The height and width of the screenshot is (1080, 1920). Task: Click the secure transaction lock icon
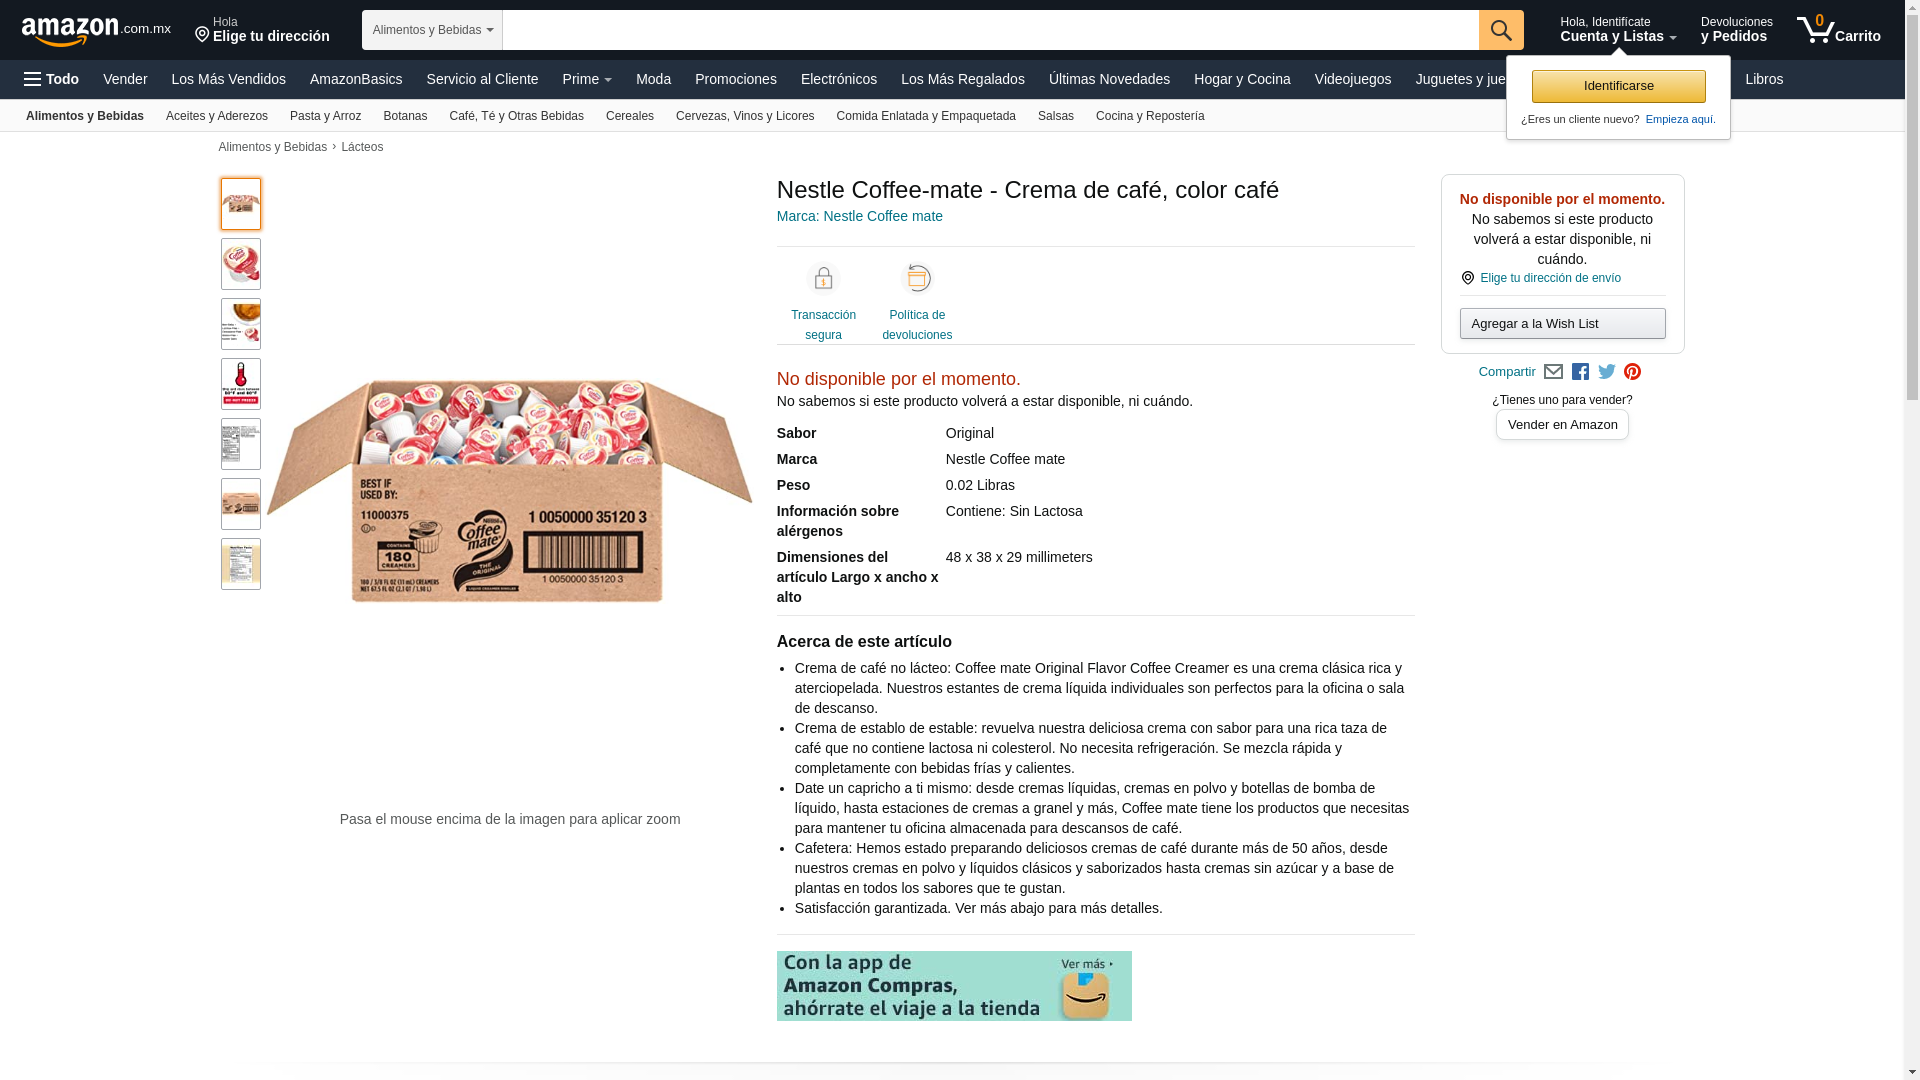(x=823, y=279)
